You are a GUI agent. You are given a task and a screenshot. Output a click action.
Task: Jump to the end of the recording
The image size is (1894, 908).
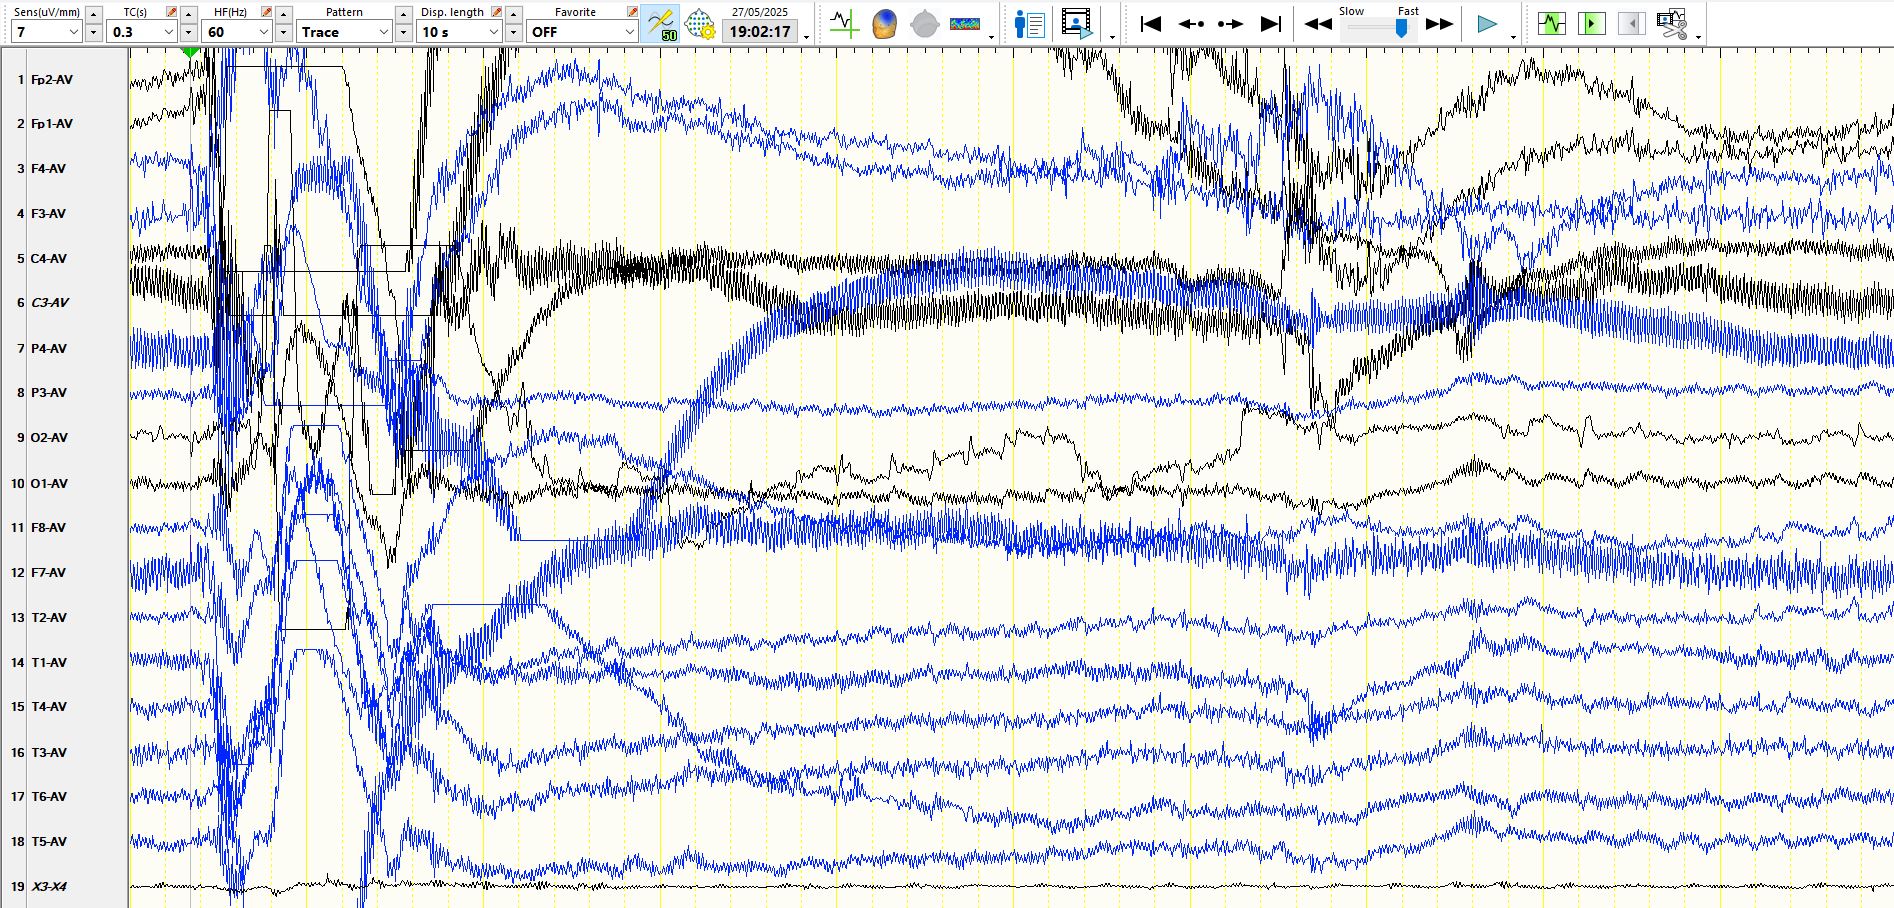tap(1271, 23)
